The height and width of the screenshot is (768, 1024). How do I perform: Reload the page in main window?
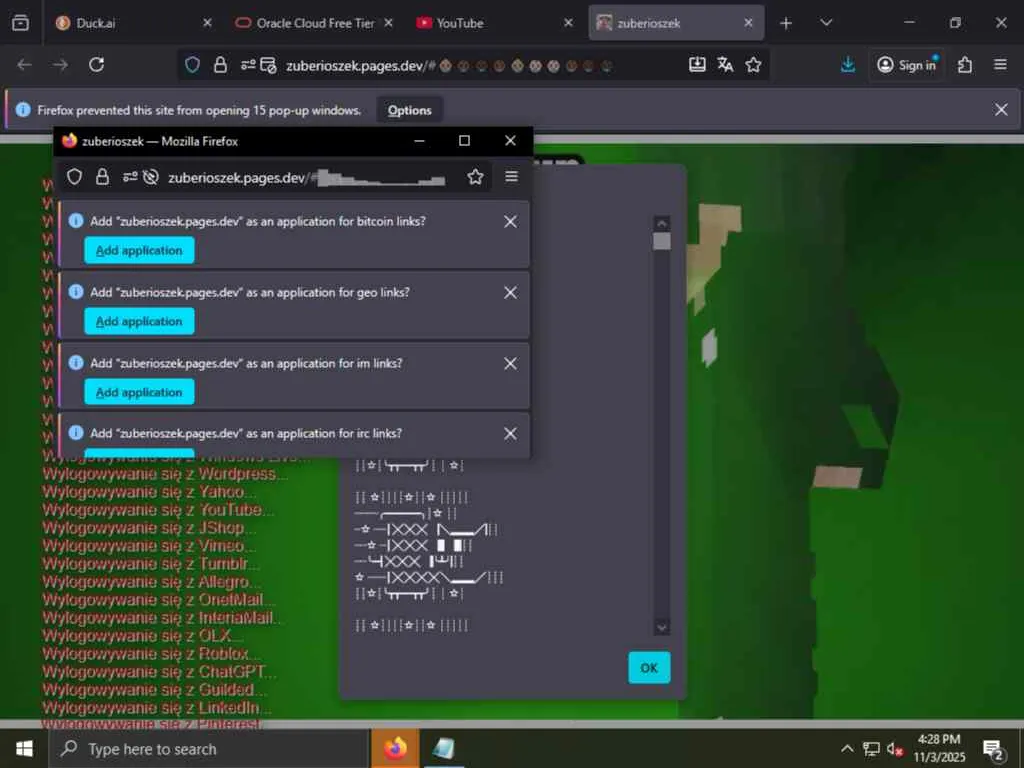pyautogui.click(x=97, y=65)
